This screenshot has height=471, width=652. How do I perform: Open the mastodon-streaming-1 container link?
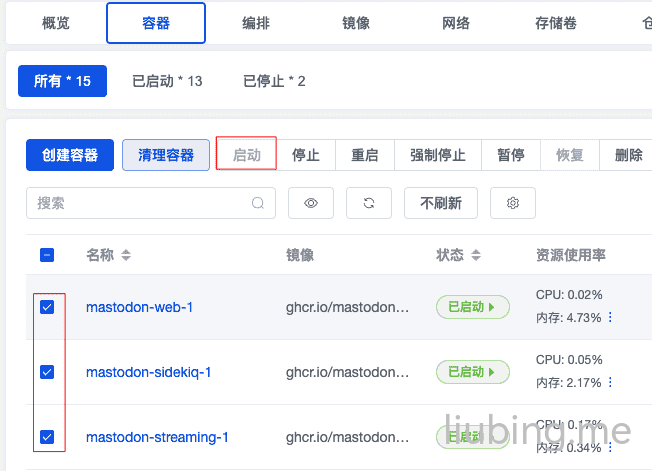pos(157,437)
